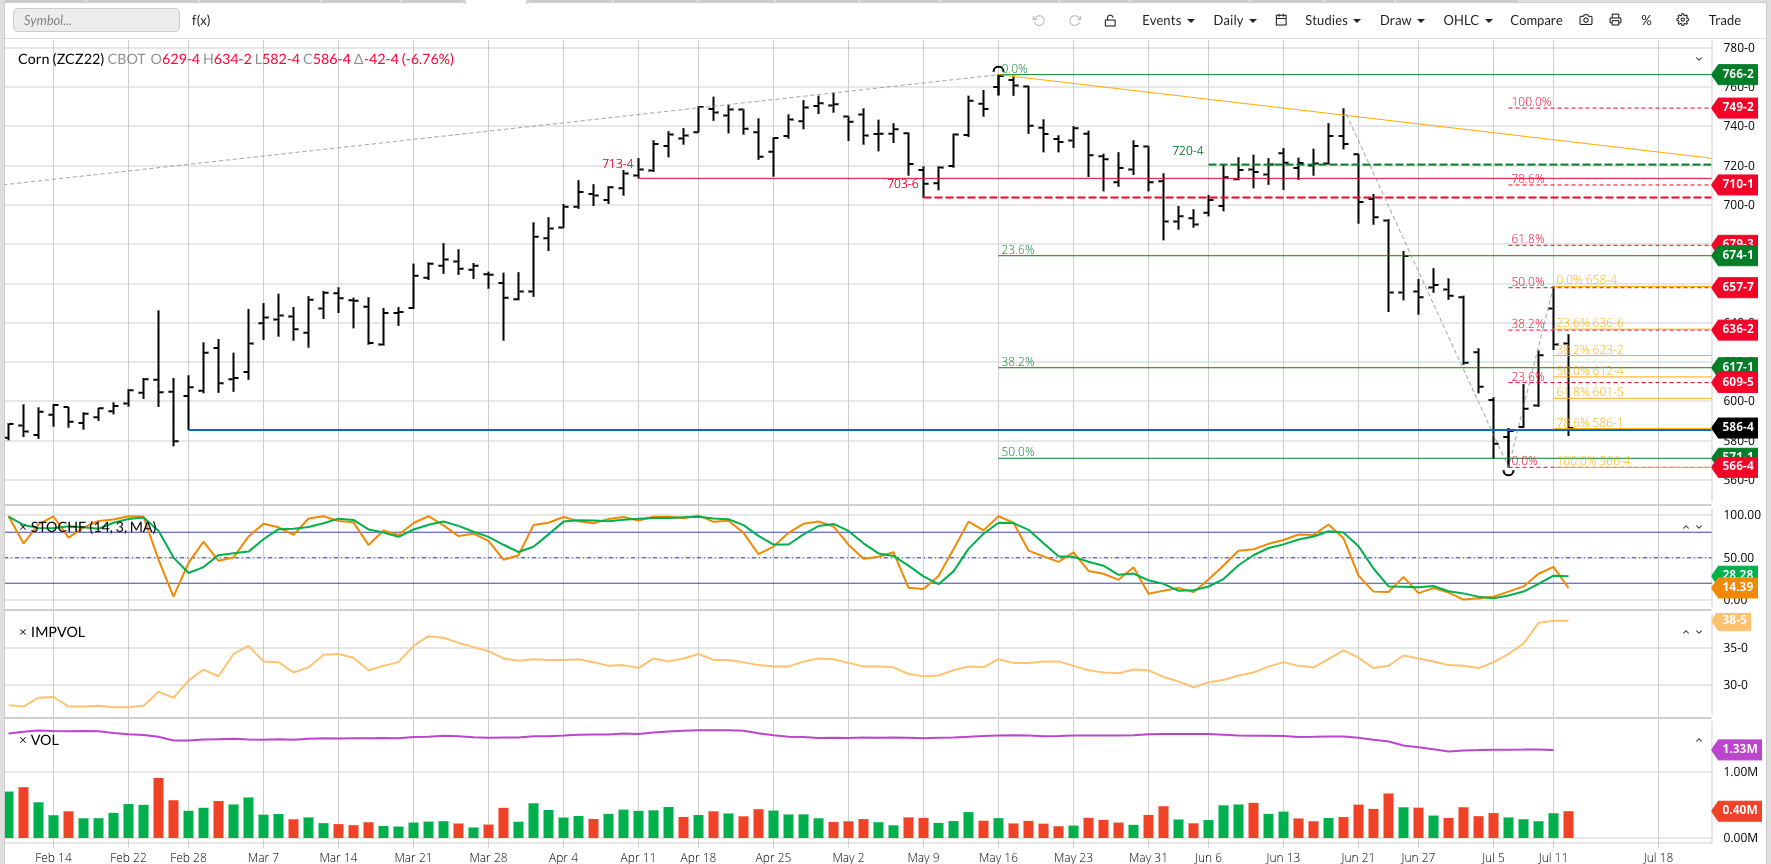Screen dimensions: 1771x864
Task: Take a chart snapshot with camera icon
Action: pyautogui.click(x=1586, y=20)
